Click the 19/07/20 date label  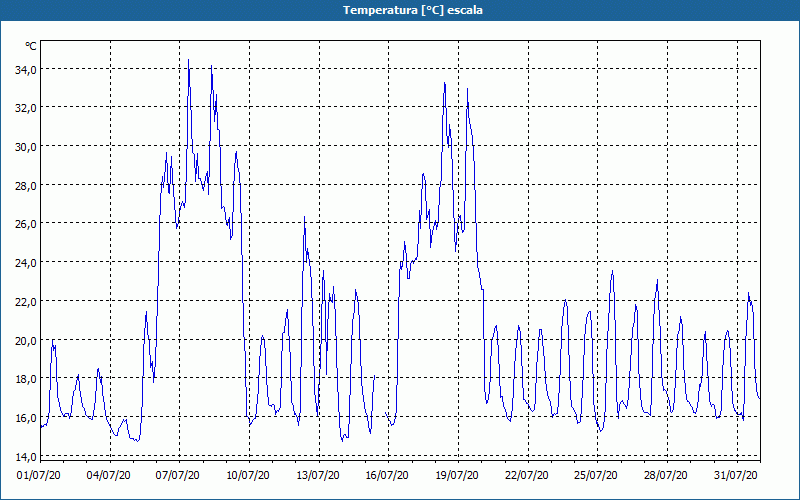[x=457, y=475]
